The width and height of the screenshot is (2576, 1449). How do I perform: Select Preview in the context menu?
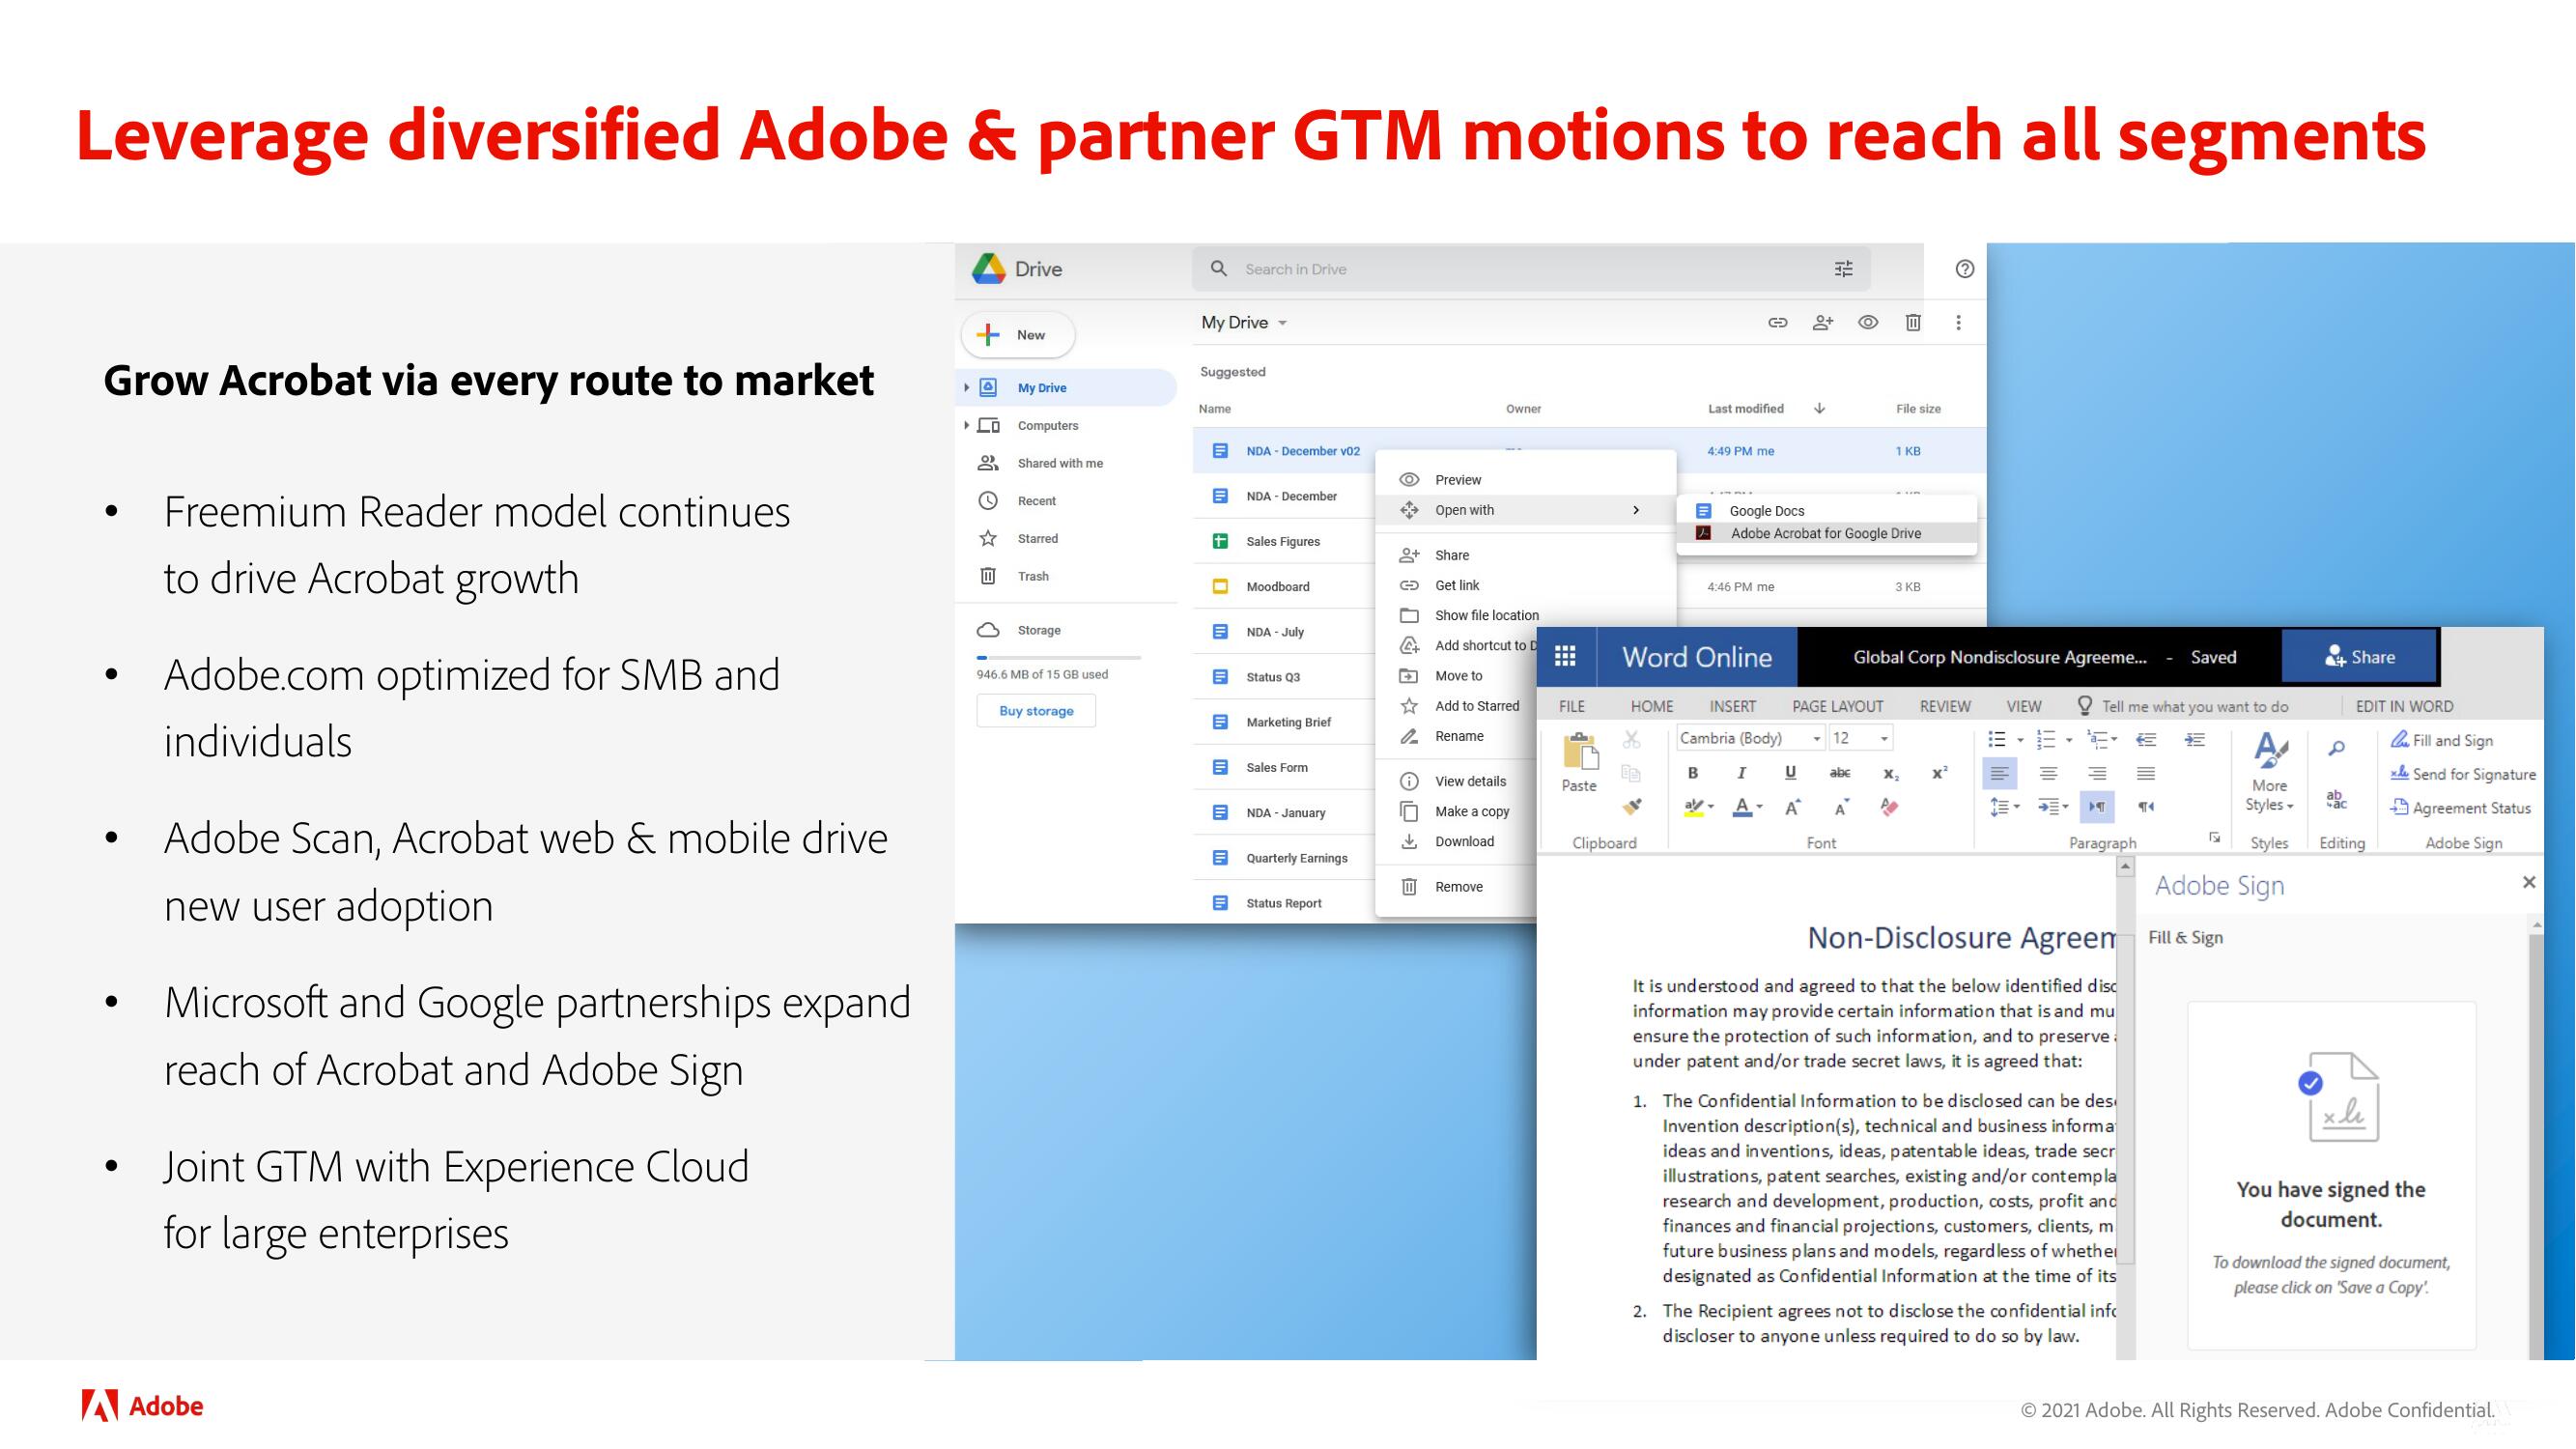(x=1526, y=480)
